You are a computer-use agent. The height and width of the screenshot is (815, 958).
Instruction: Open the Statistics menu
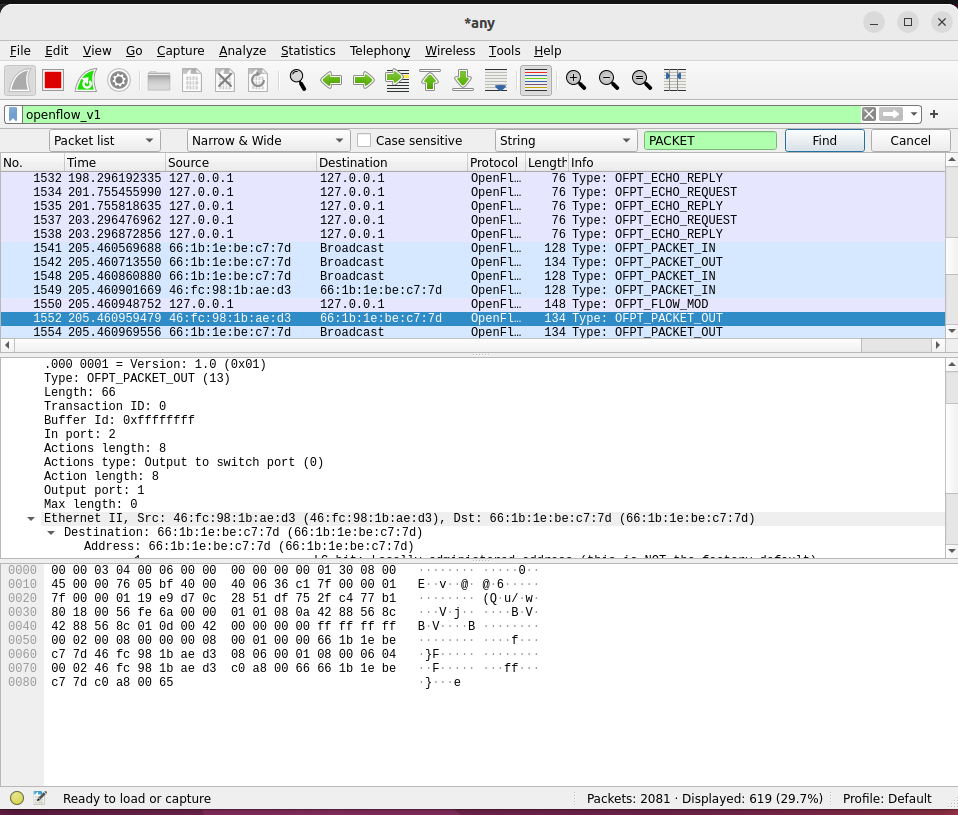[308, 51]
